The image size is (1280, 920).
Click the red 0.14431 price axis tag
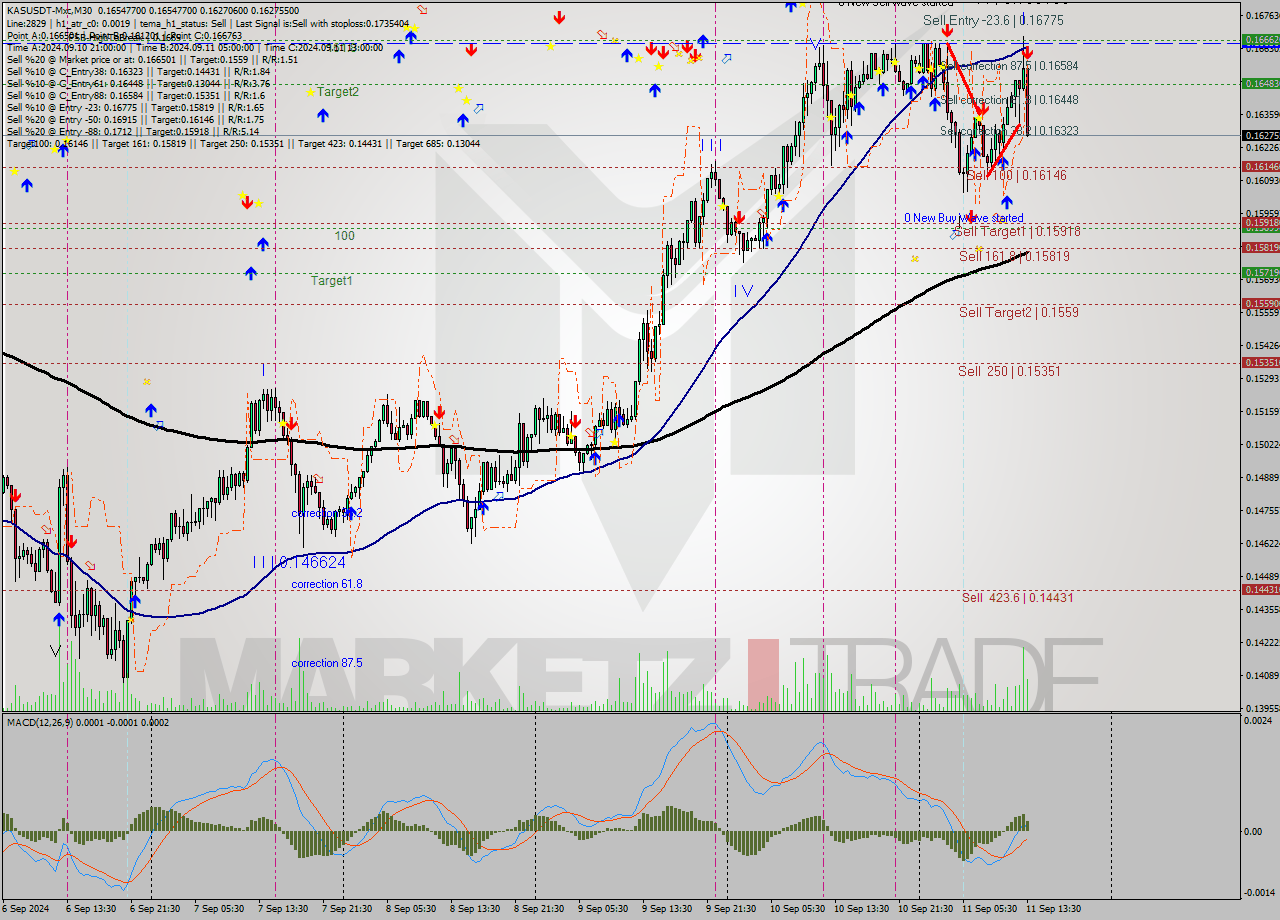coord(1259,590)
